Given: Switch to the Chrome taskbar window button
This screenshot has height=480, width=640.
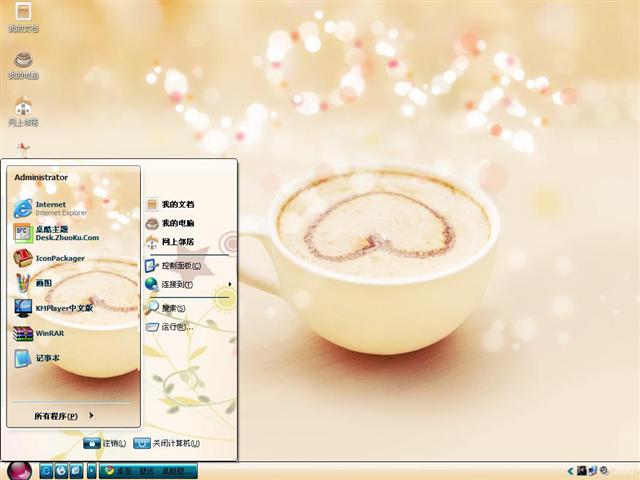Looking at the screenshot, I should tap(149, 471).
